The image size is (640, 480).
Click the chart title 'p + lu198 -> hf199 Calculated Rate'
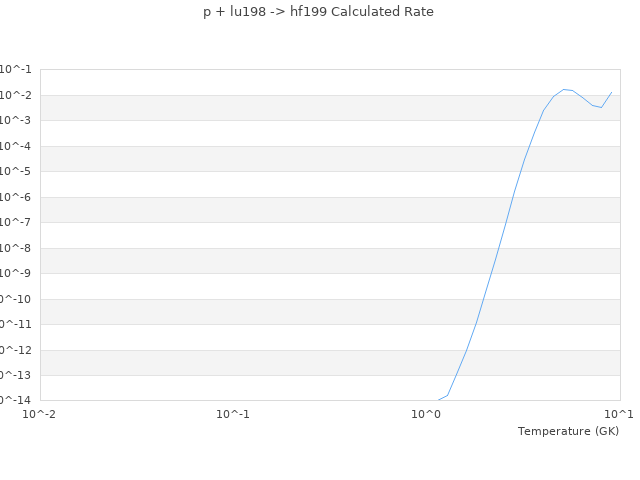coord(319,12)
